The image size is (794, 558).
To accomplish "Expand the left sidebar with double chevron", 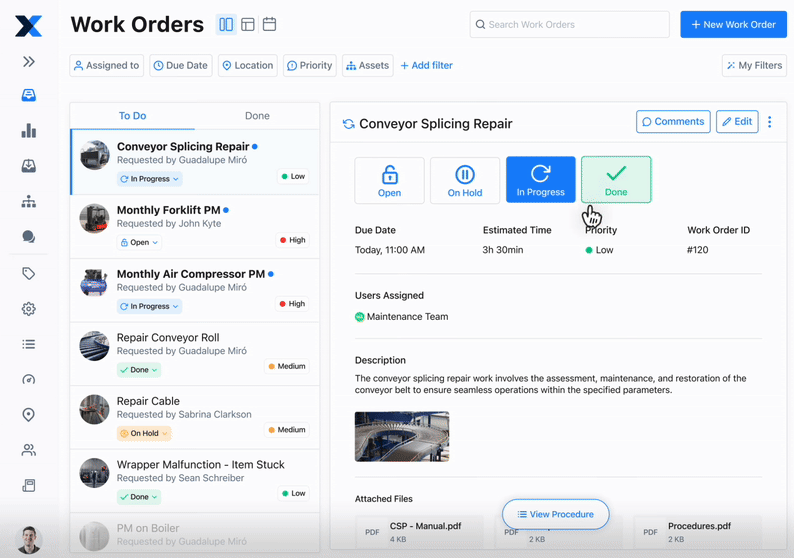I will tap(28, 62).
